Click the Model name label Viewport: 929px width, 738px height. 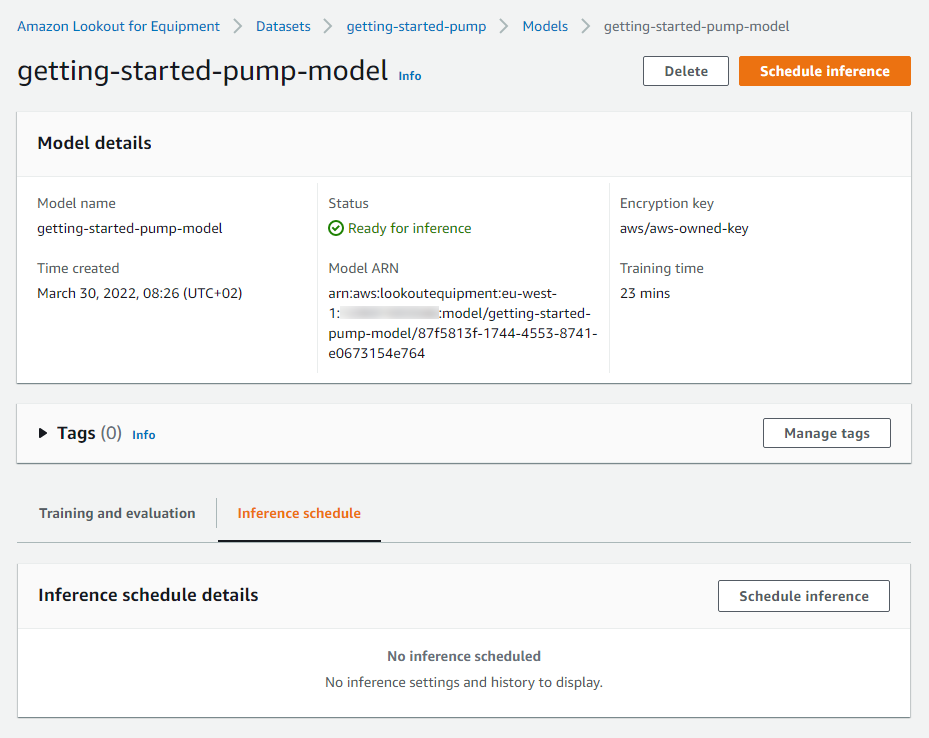tap(76, 203)
